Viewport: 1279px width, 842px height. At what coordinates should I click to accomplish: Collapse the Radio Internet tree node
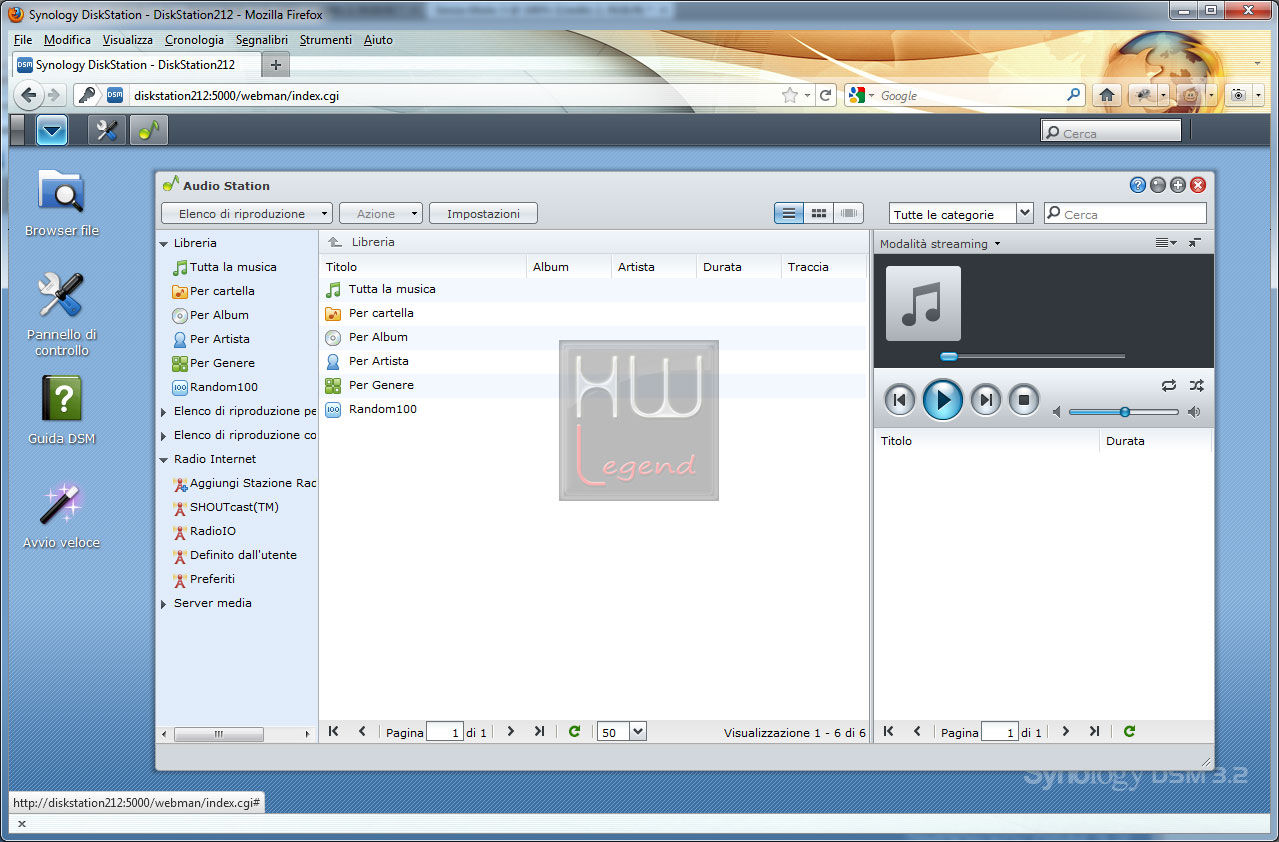click(164, 459)
